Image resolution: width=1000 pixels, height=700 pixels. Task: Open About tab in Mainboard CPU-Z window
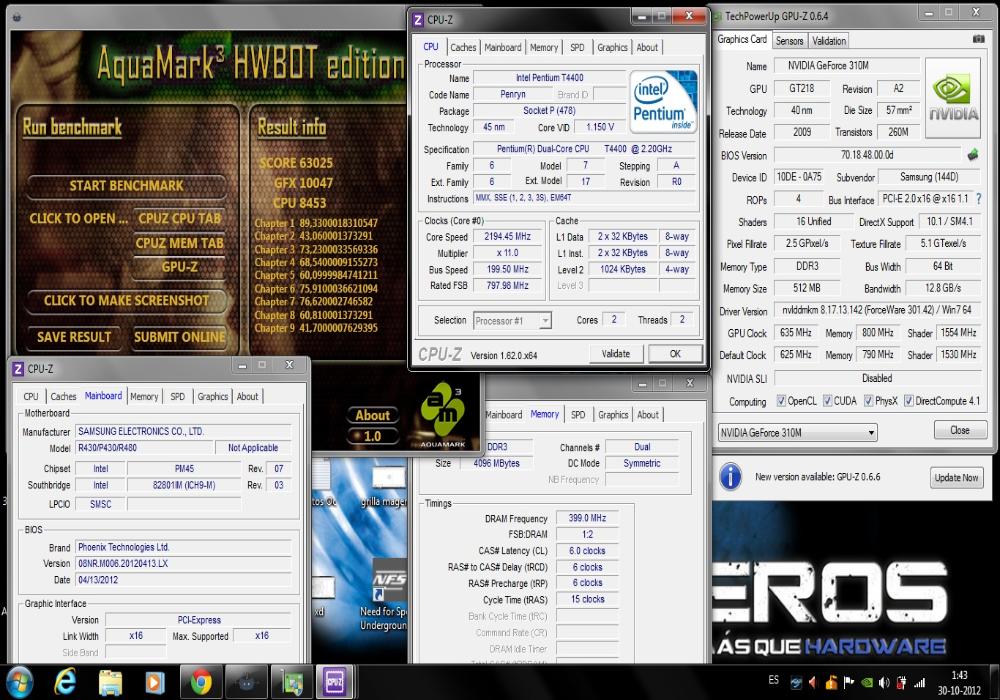tap(247, 397)
